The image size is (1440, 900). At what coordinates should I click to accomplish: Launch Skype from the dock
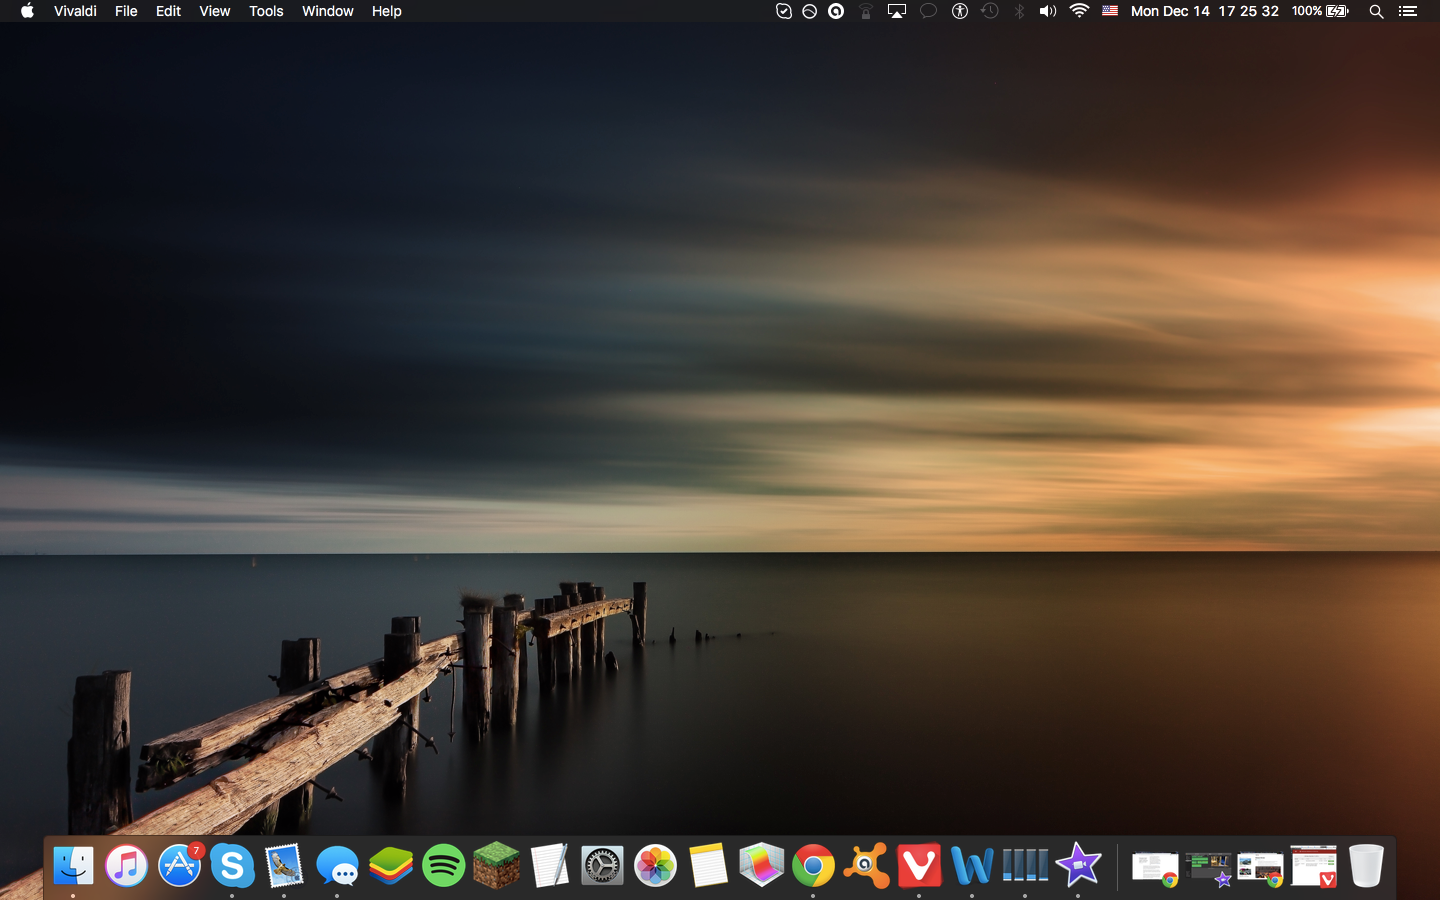(232, 865)
